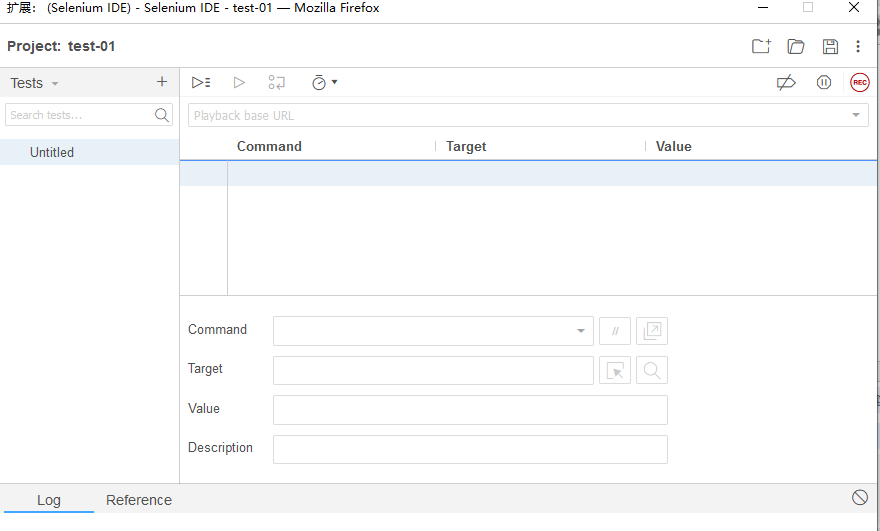Save the project with the disk icon
Screen dimensions: 880x531
coord(830,46)
